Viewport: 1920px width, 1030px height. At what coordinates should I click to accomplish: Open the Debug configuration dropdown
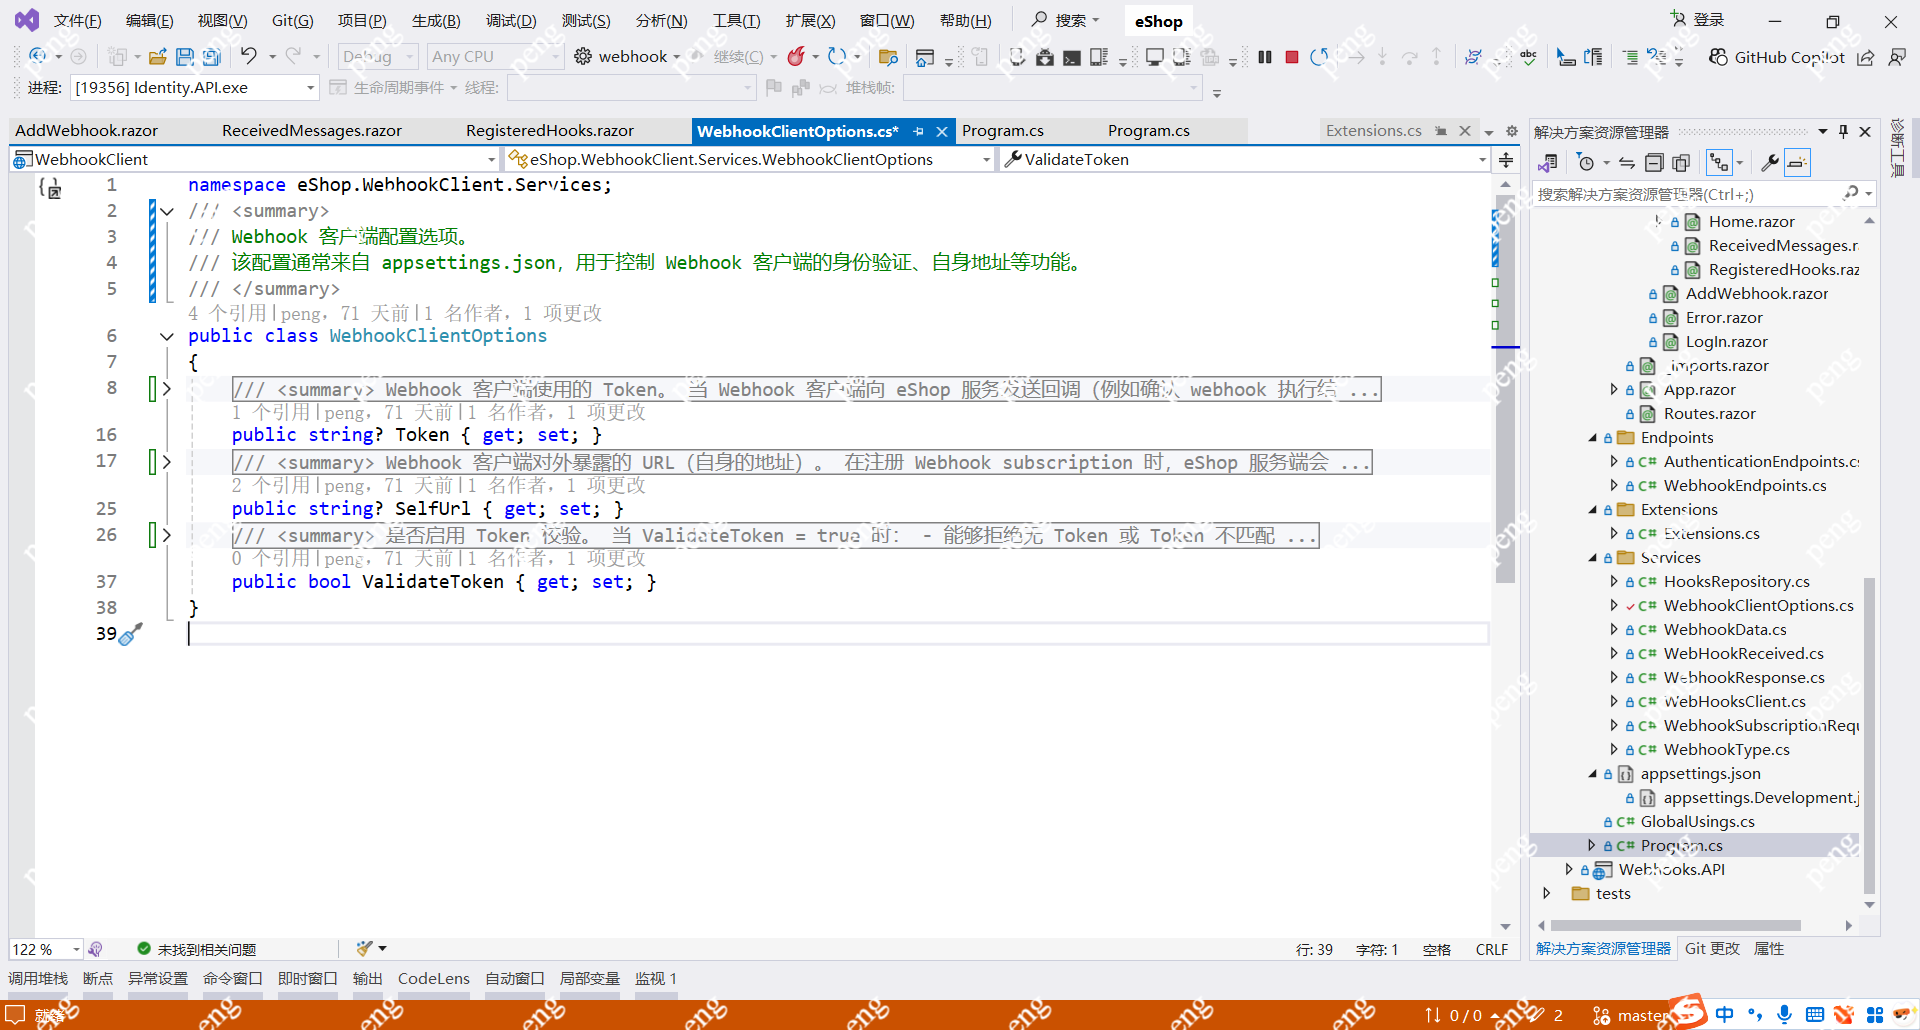[377, 57]
